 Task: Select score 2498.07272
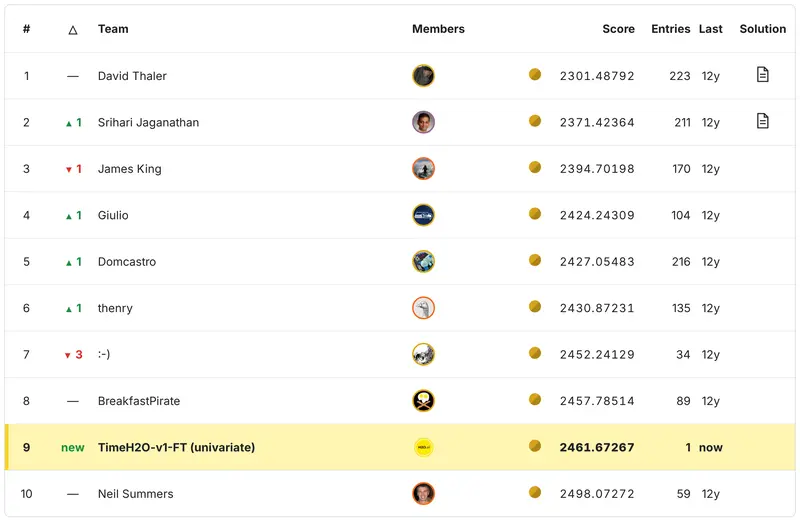[597, 494]
